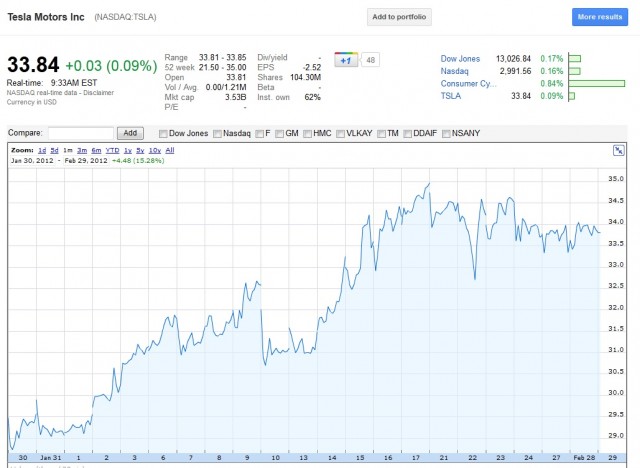The height and width of the screenshot is (468, 640).
Task: Click the 33.84 stock price
Action: click(x=33, y=65)
